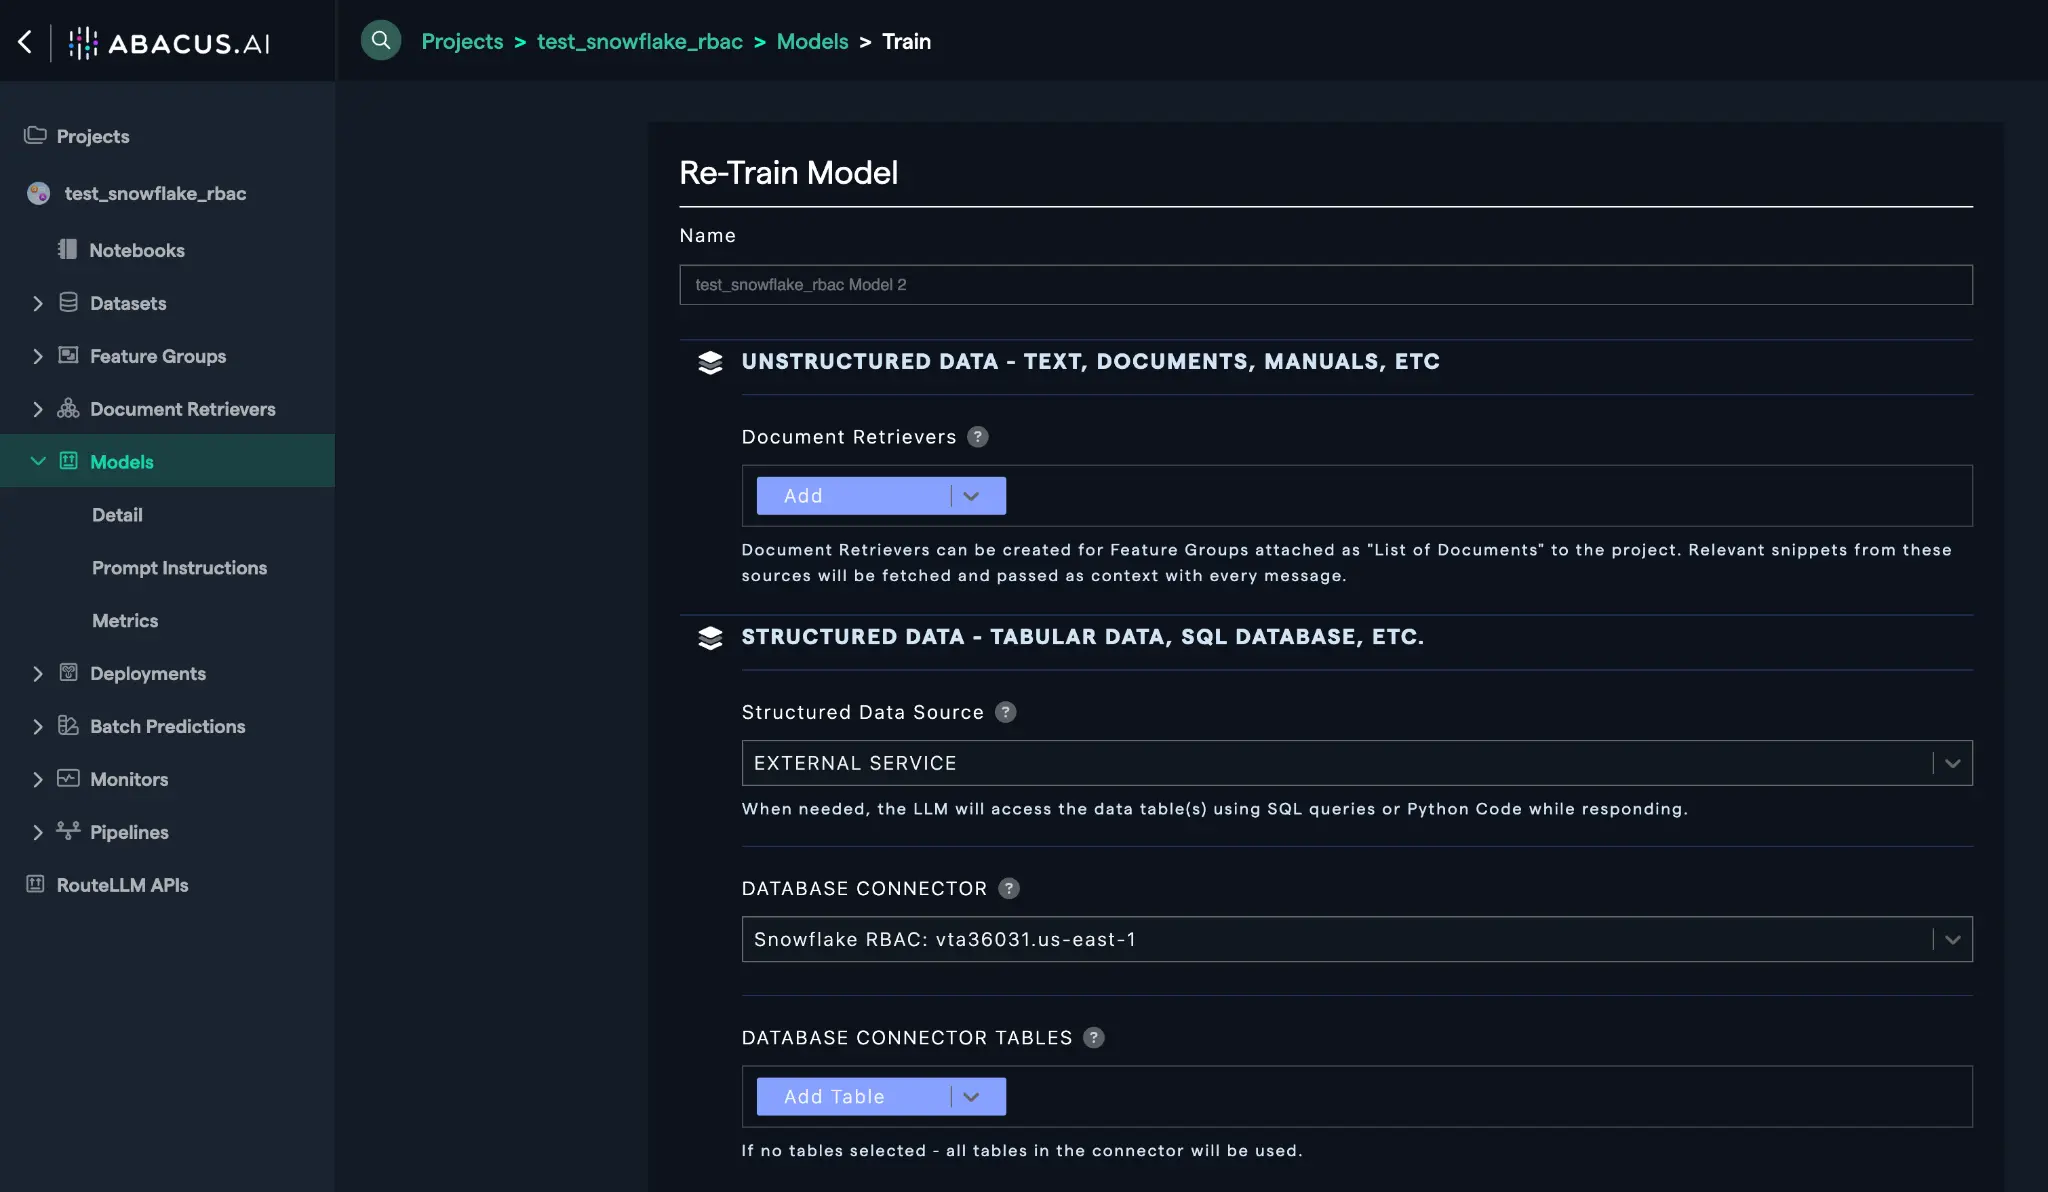Expand the Feature Groups section

(38, 356)
